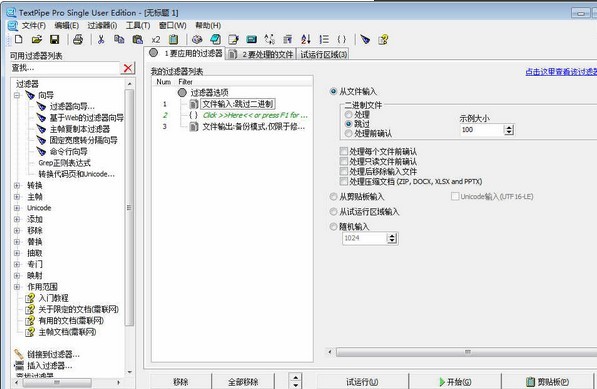Select 随机输入 radio button
The image size is (597, 389).
tap(334, 227)
